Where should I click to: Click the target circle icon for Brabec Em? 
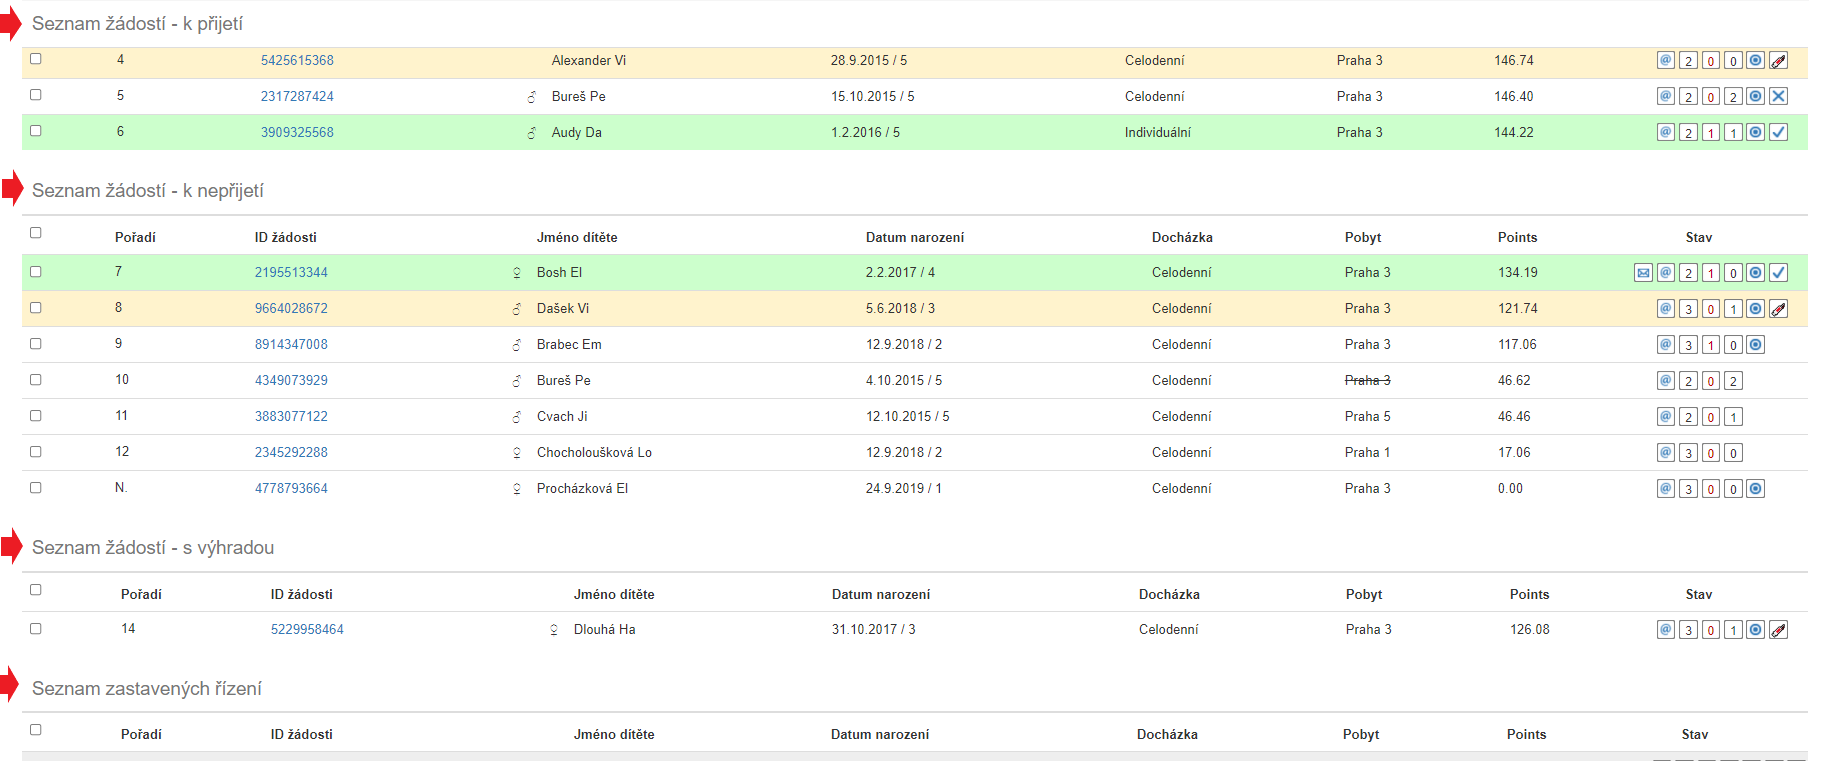pyautogui.click(x=1756, y=344)
